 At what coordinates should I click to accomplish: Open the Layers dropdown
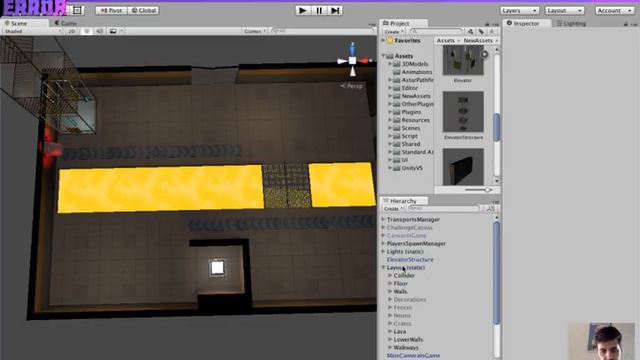[519, 11]
